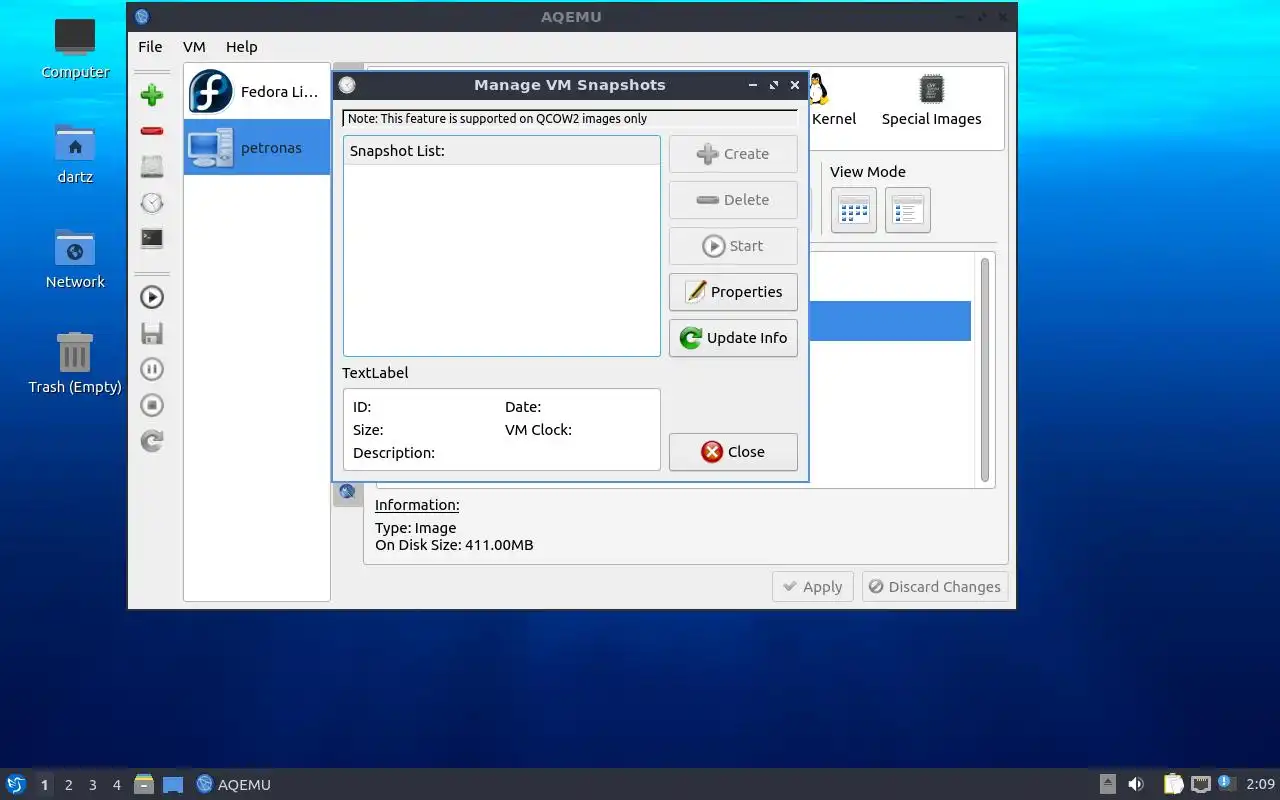The image size is (1280, 800).
Task: Open the update notification tray icon
Action: (x=1227, y=784)
